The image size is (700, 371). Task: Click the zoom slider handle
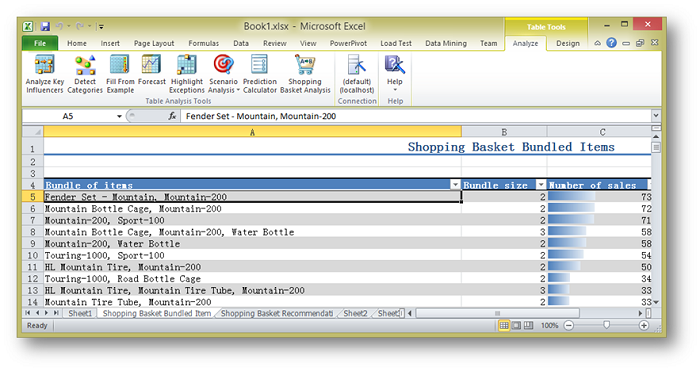pos(606,325)
